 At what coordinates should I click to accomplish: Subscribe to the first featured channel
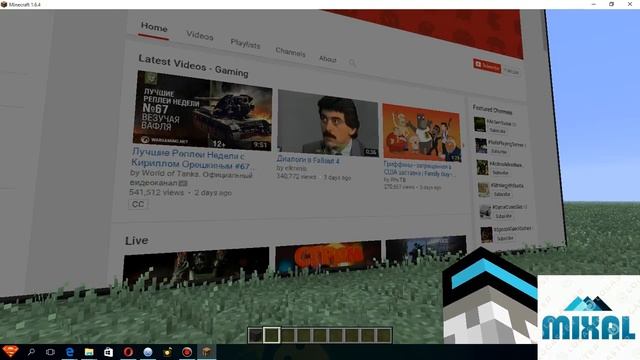pyautogui.click(x=497, y=131)
